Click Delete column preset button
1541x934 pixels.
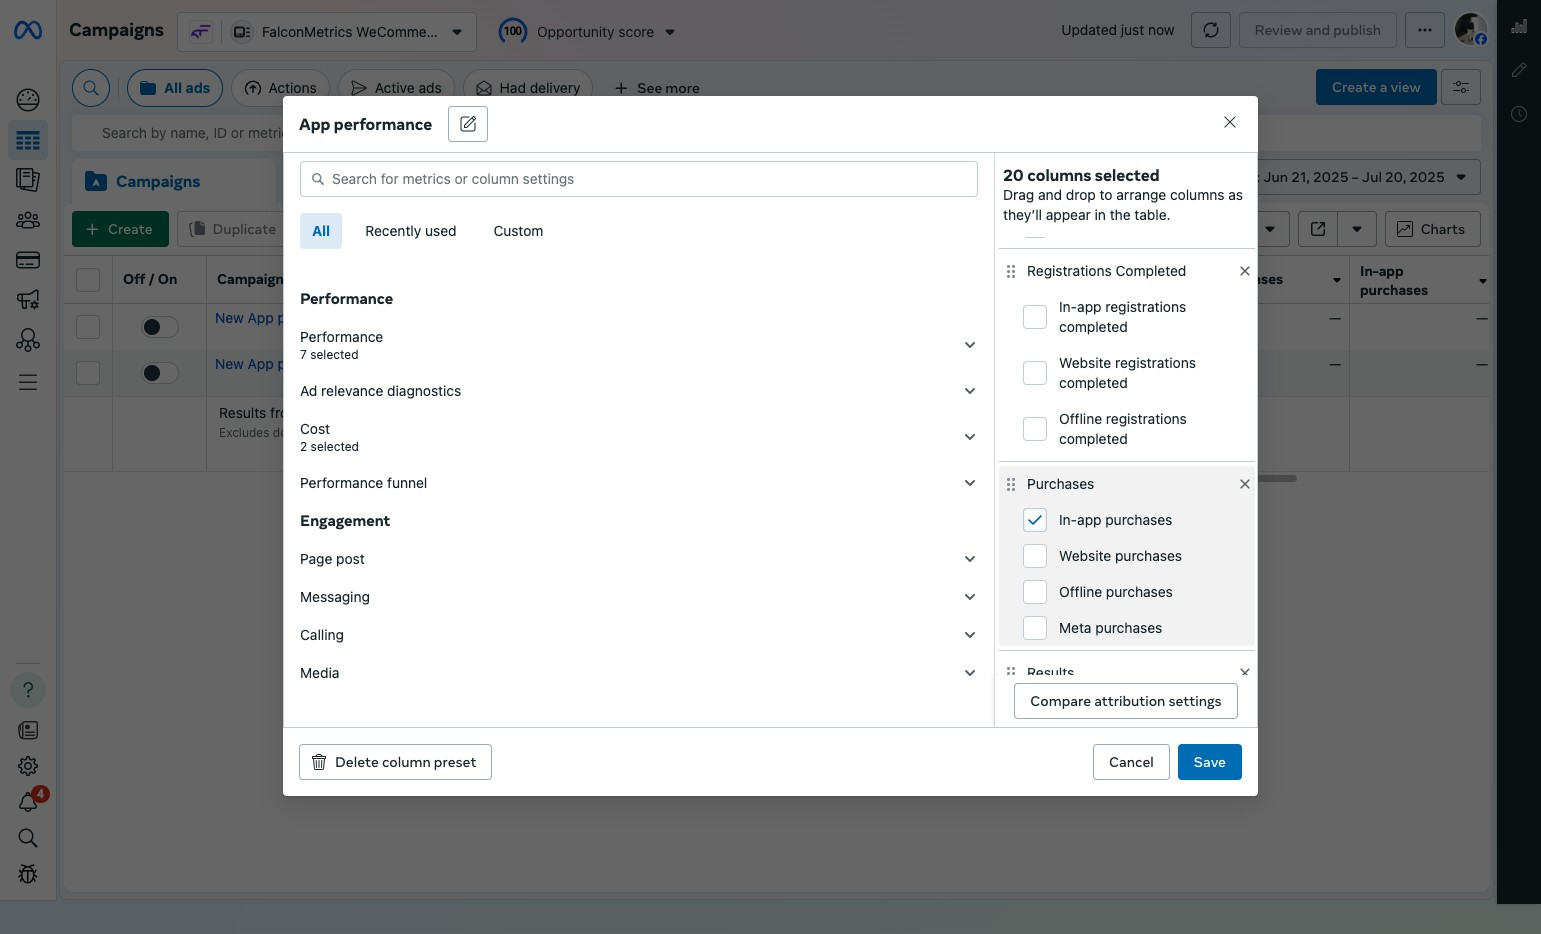pos(395,762)
